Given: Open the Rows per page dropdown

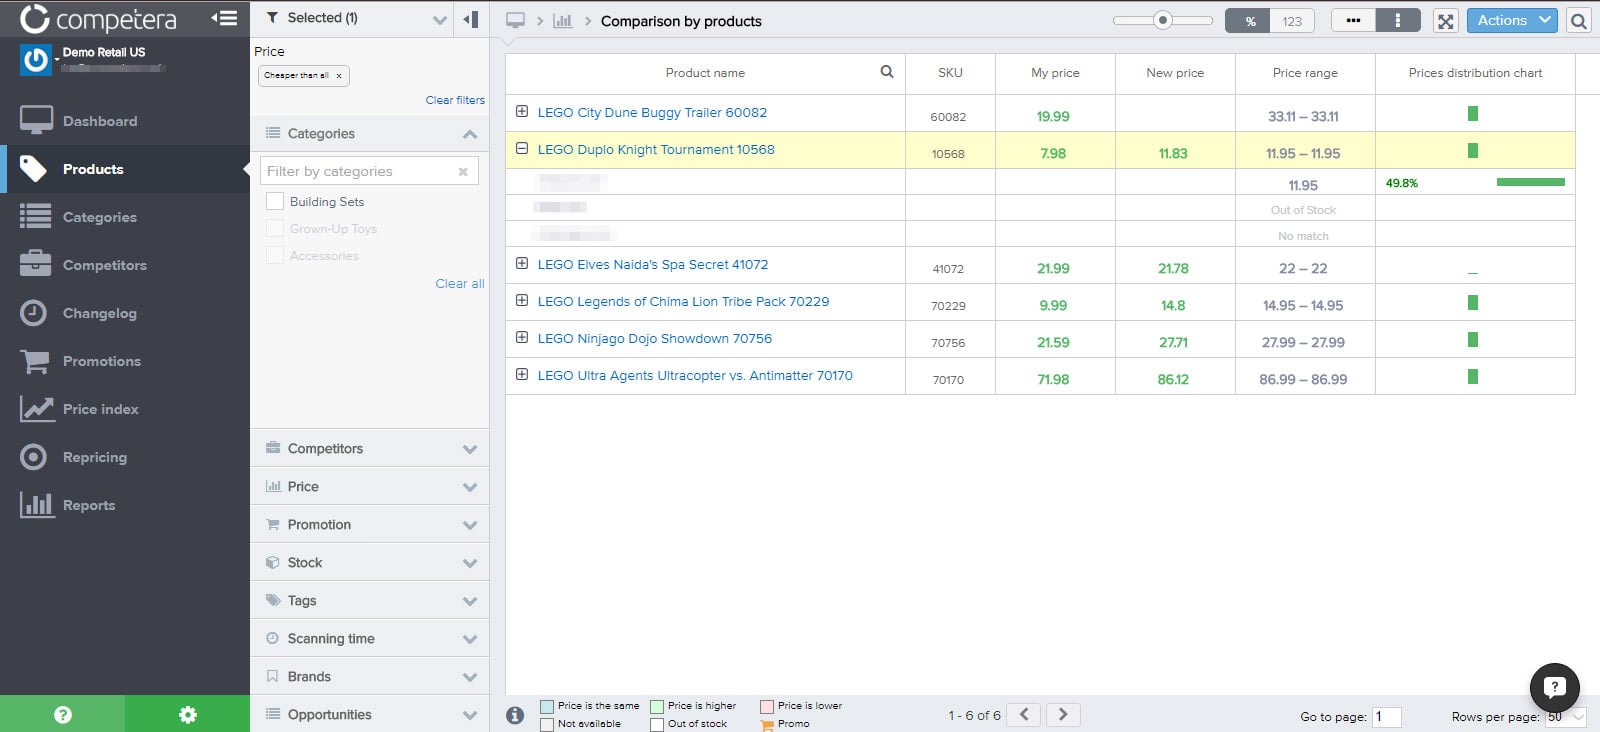Looking at the screenshot, I should point(1566,717).
